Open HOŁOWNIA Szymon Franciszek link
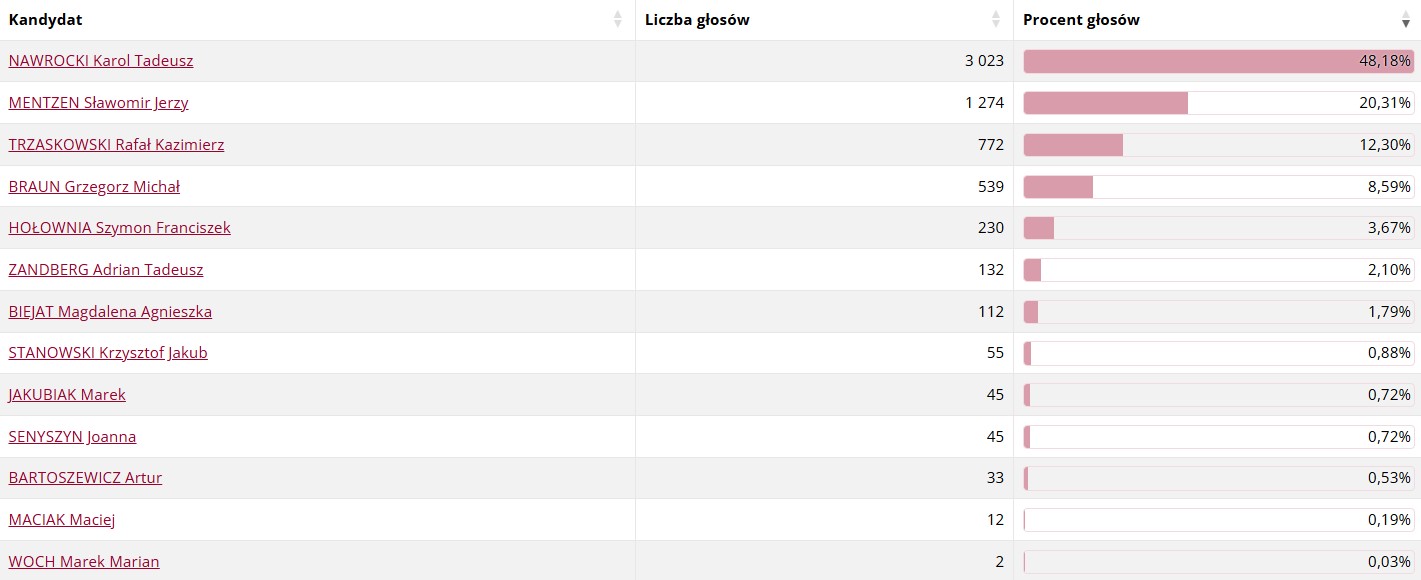Viewport: 1421px width, 580px height. (119, 228)
